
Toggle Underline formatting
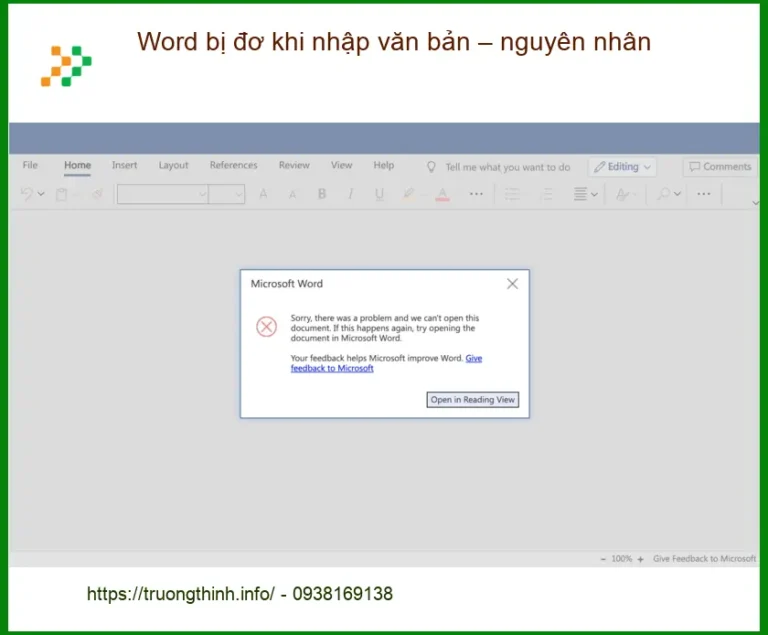point(379,195)
